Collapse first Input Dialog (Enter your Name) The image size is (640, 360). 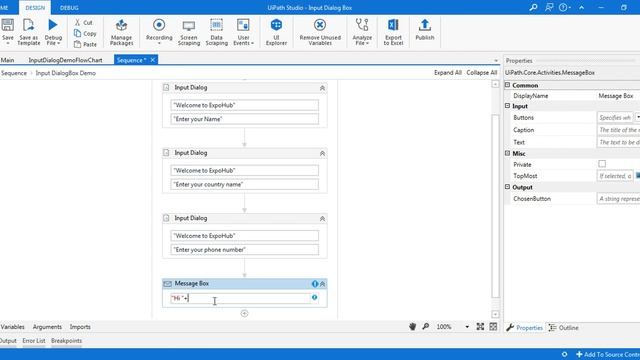tap(322, 88)
